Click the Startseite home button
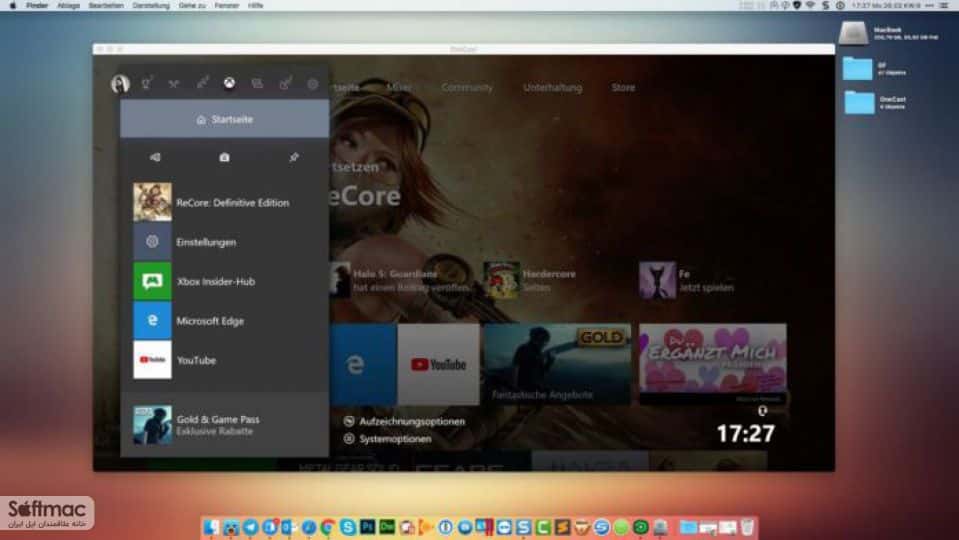The image size is (959, 540). click(224, 119)
